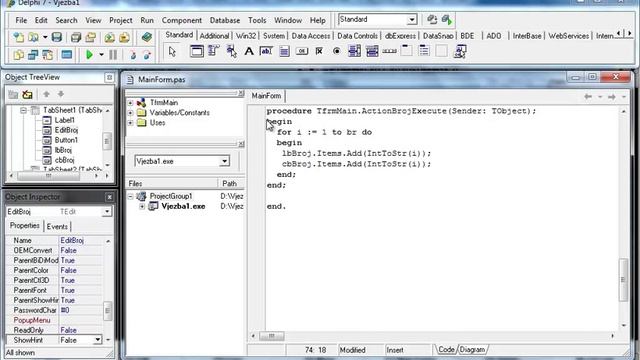The width and height of the screenshot is (640, 360).
Task: Click the Pause debugger icon
Action: coord(113,55)
